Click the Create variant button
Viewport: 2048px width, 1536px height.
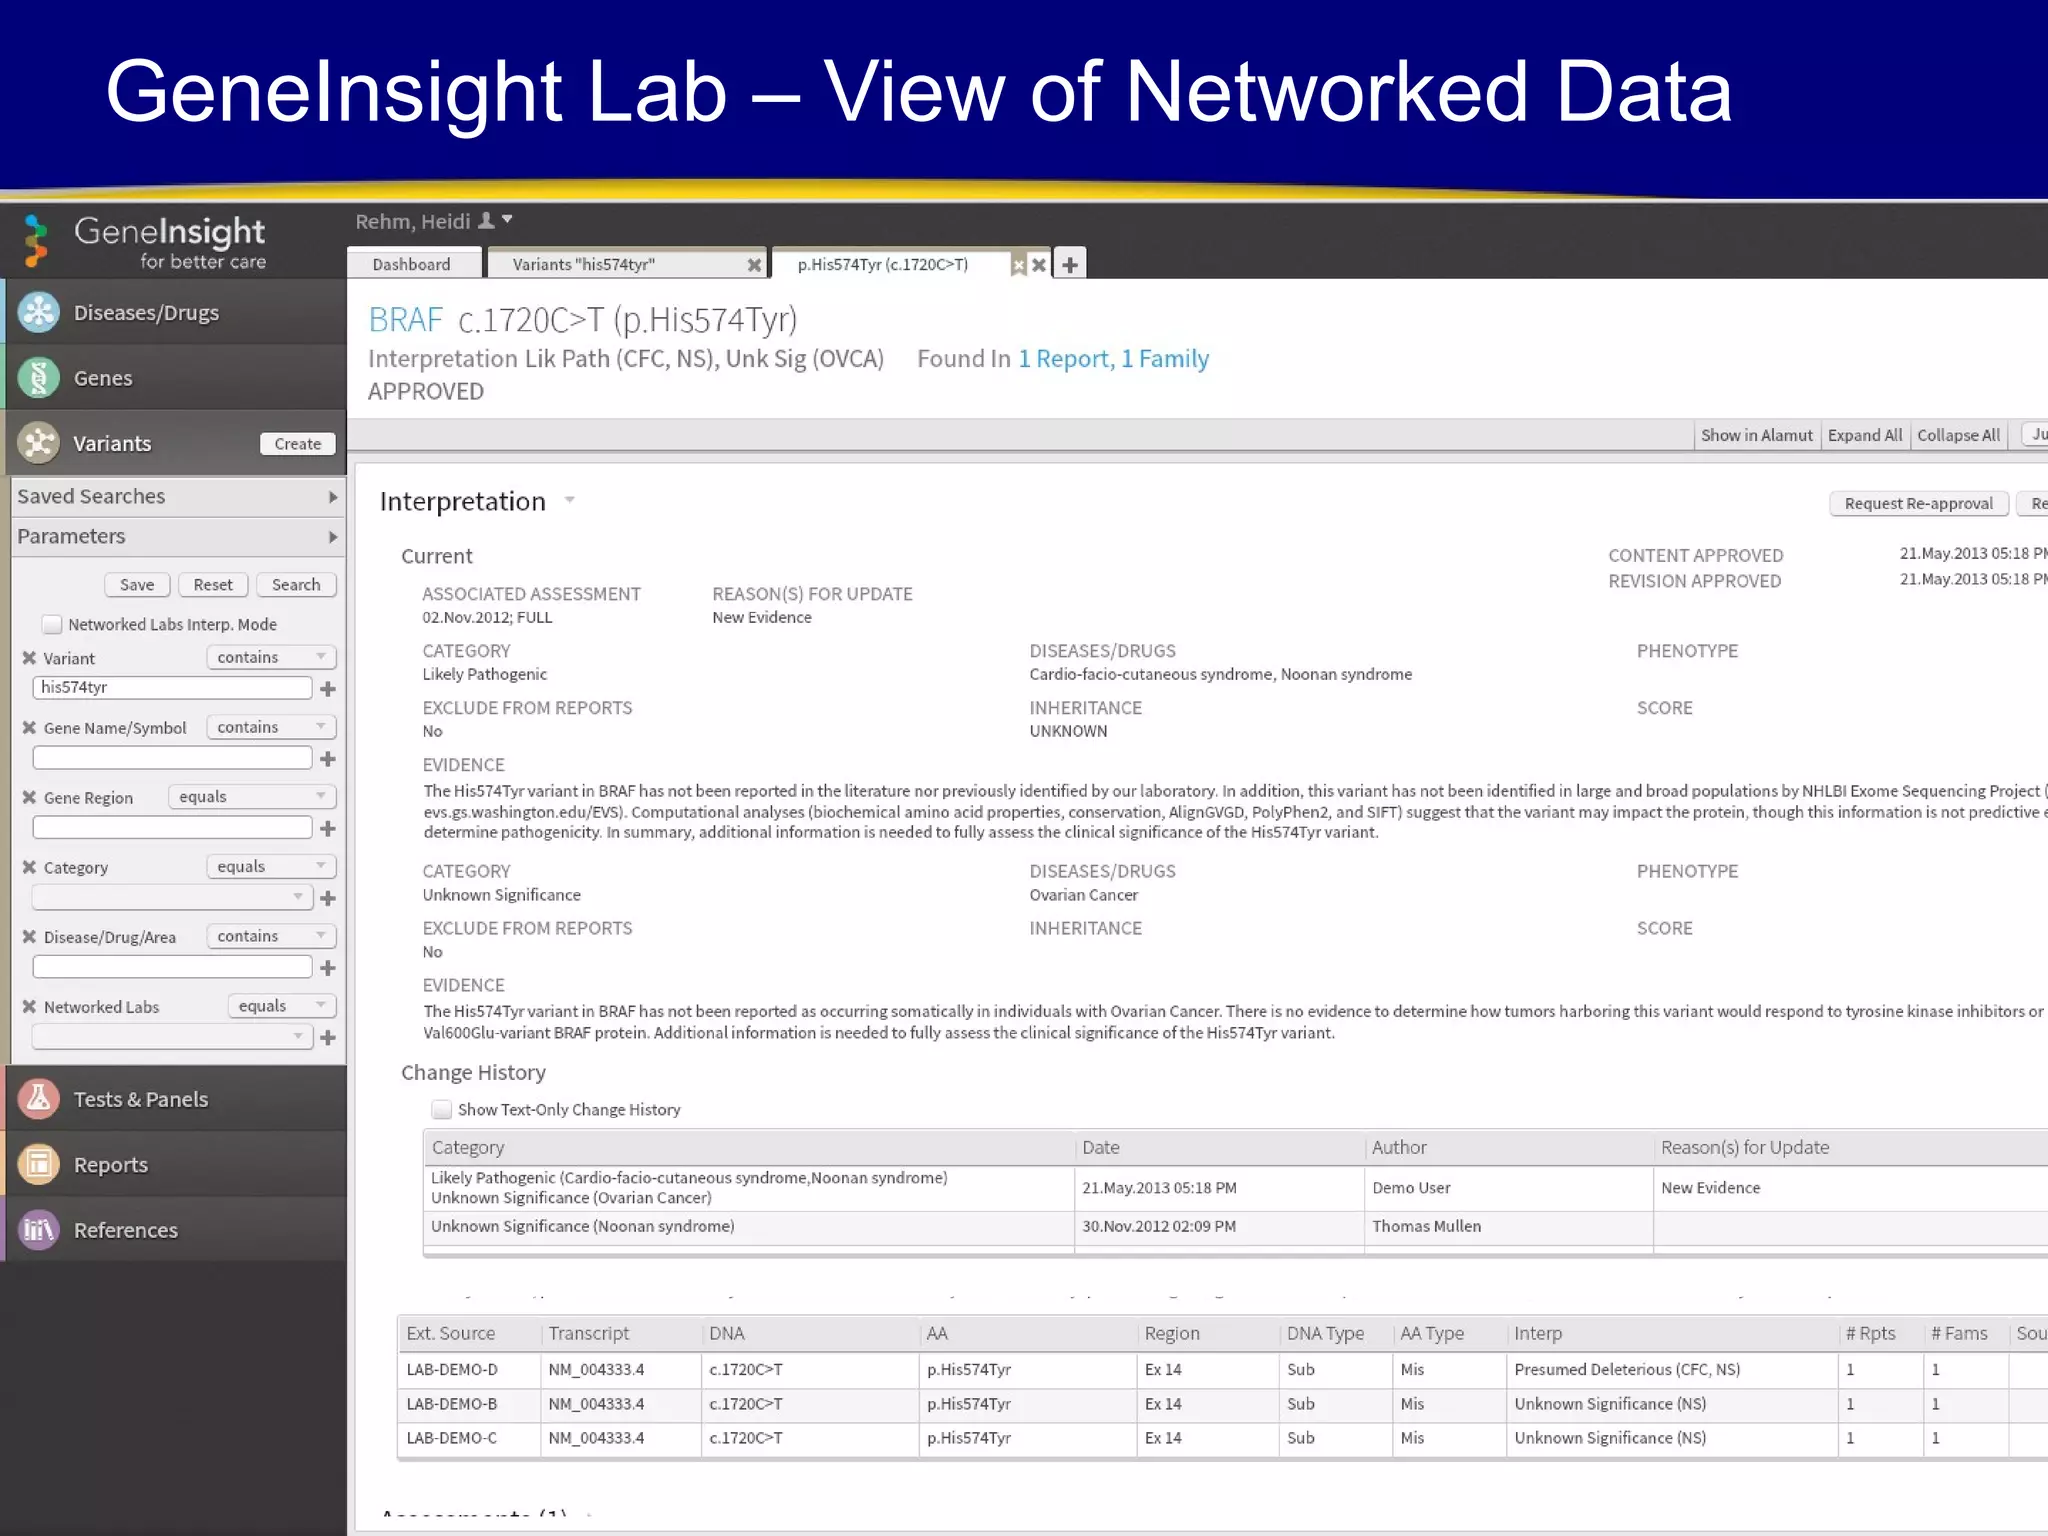coord(298,444)
